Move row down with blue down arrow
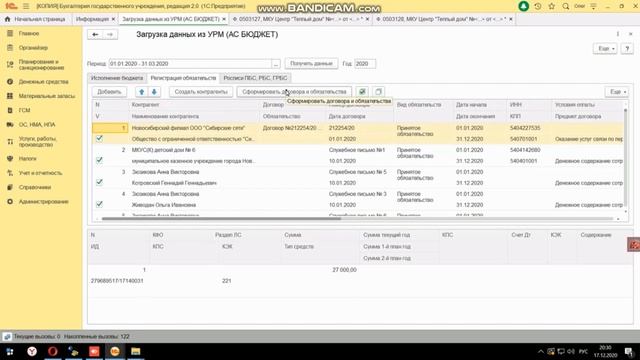Screen dimensions: 640x360 click(154, 92)
